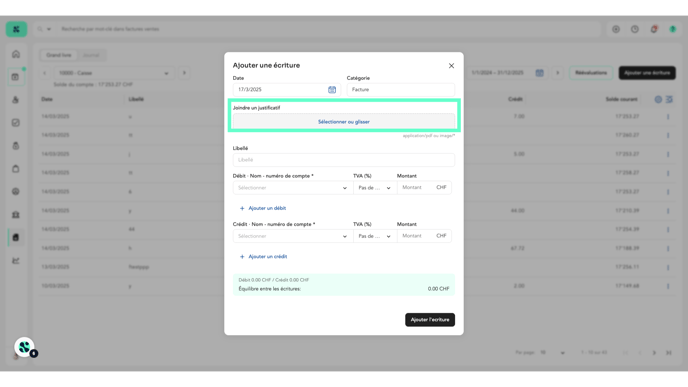Click the blue column settings icon in table header
The height and width of the screenshot is (387, 688).
tap(669, 100)
